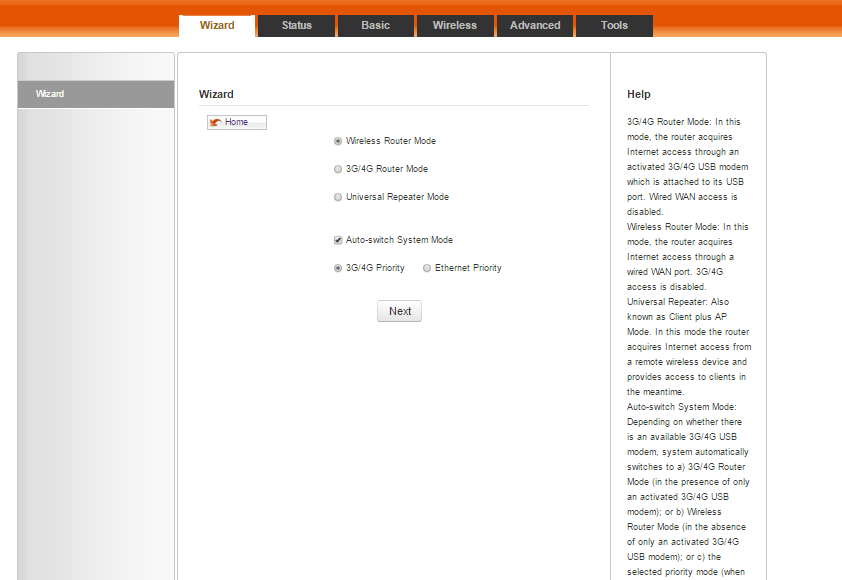Choose Ethernet Priority radio button
The width and height of the screenshot is (842, 580).
click(x=427, y=268)
